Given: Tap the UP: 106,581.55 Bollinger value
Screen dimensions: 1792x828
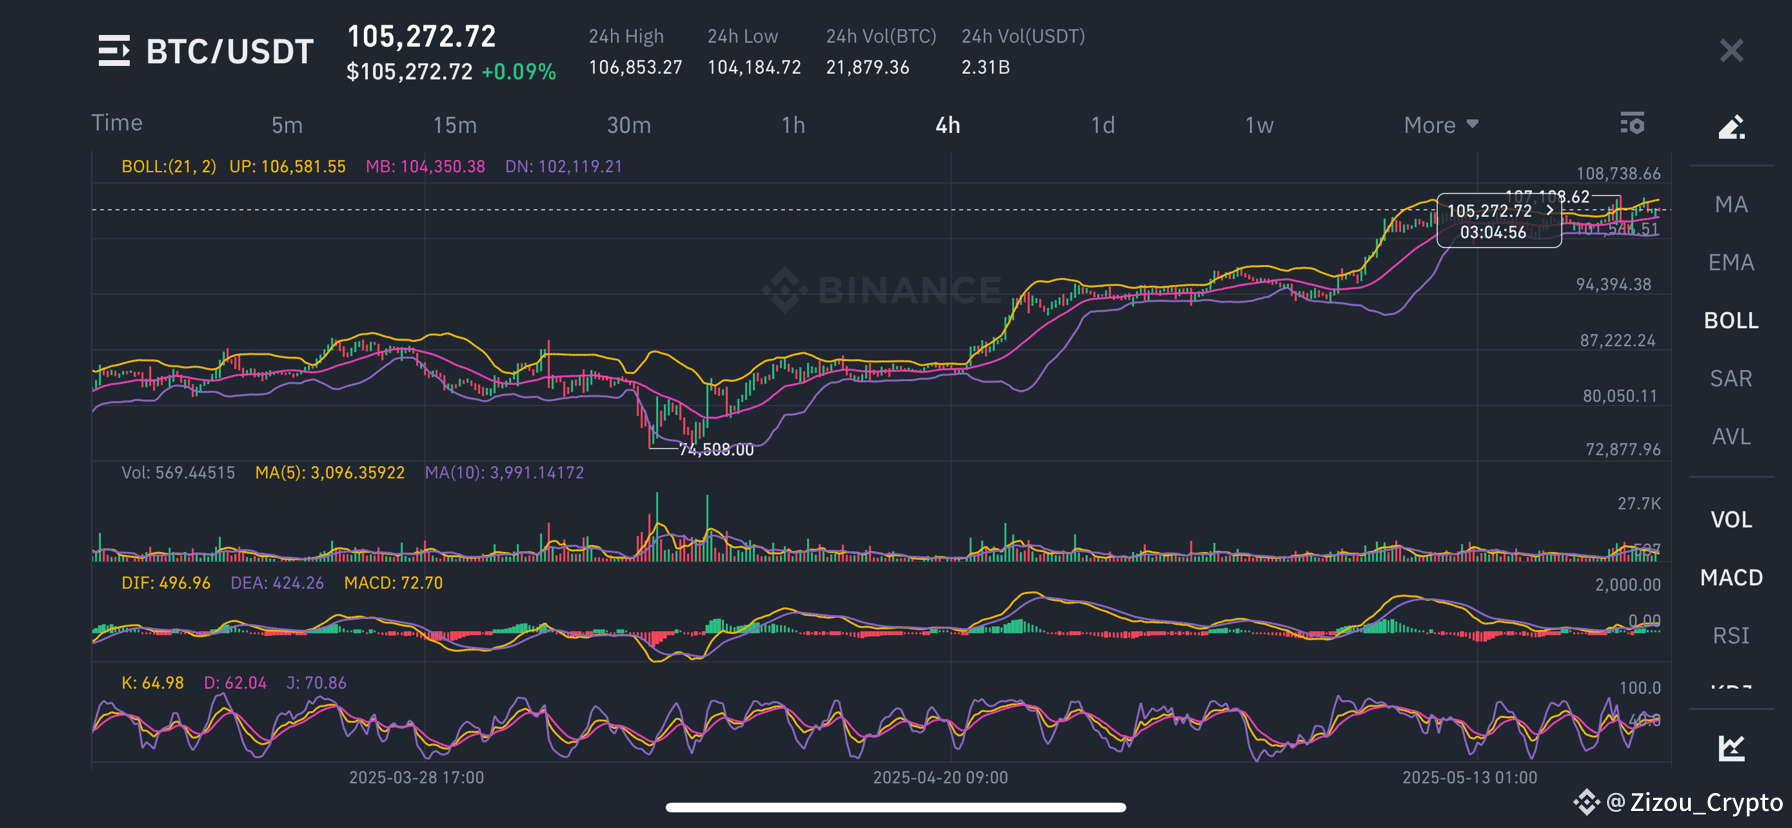Looking at the screenshot, I should click(287, 167).
